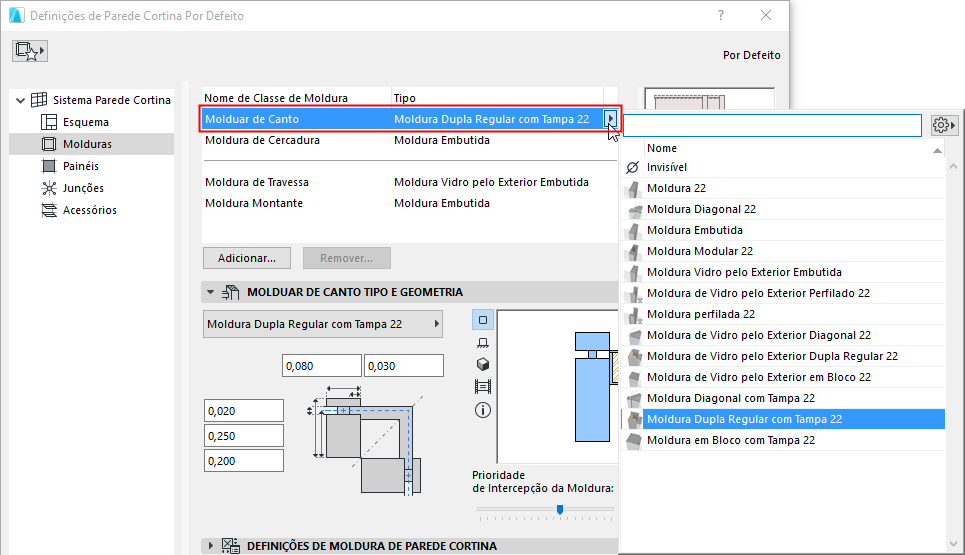The image size is (965, 555).
Task: Click the Moldura 22 profile icon
Action: [633, 188]
